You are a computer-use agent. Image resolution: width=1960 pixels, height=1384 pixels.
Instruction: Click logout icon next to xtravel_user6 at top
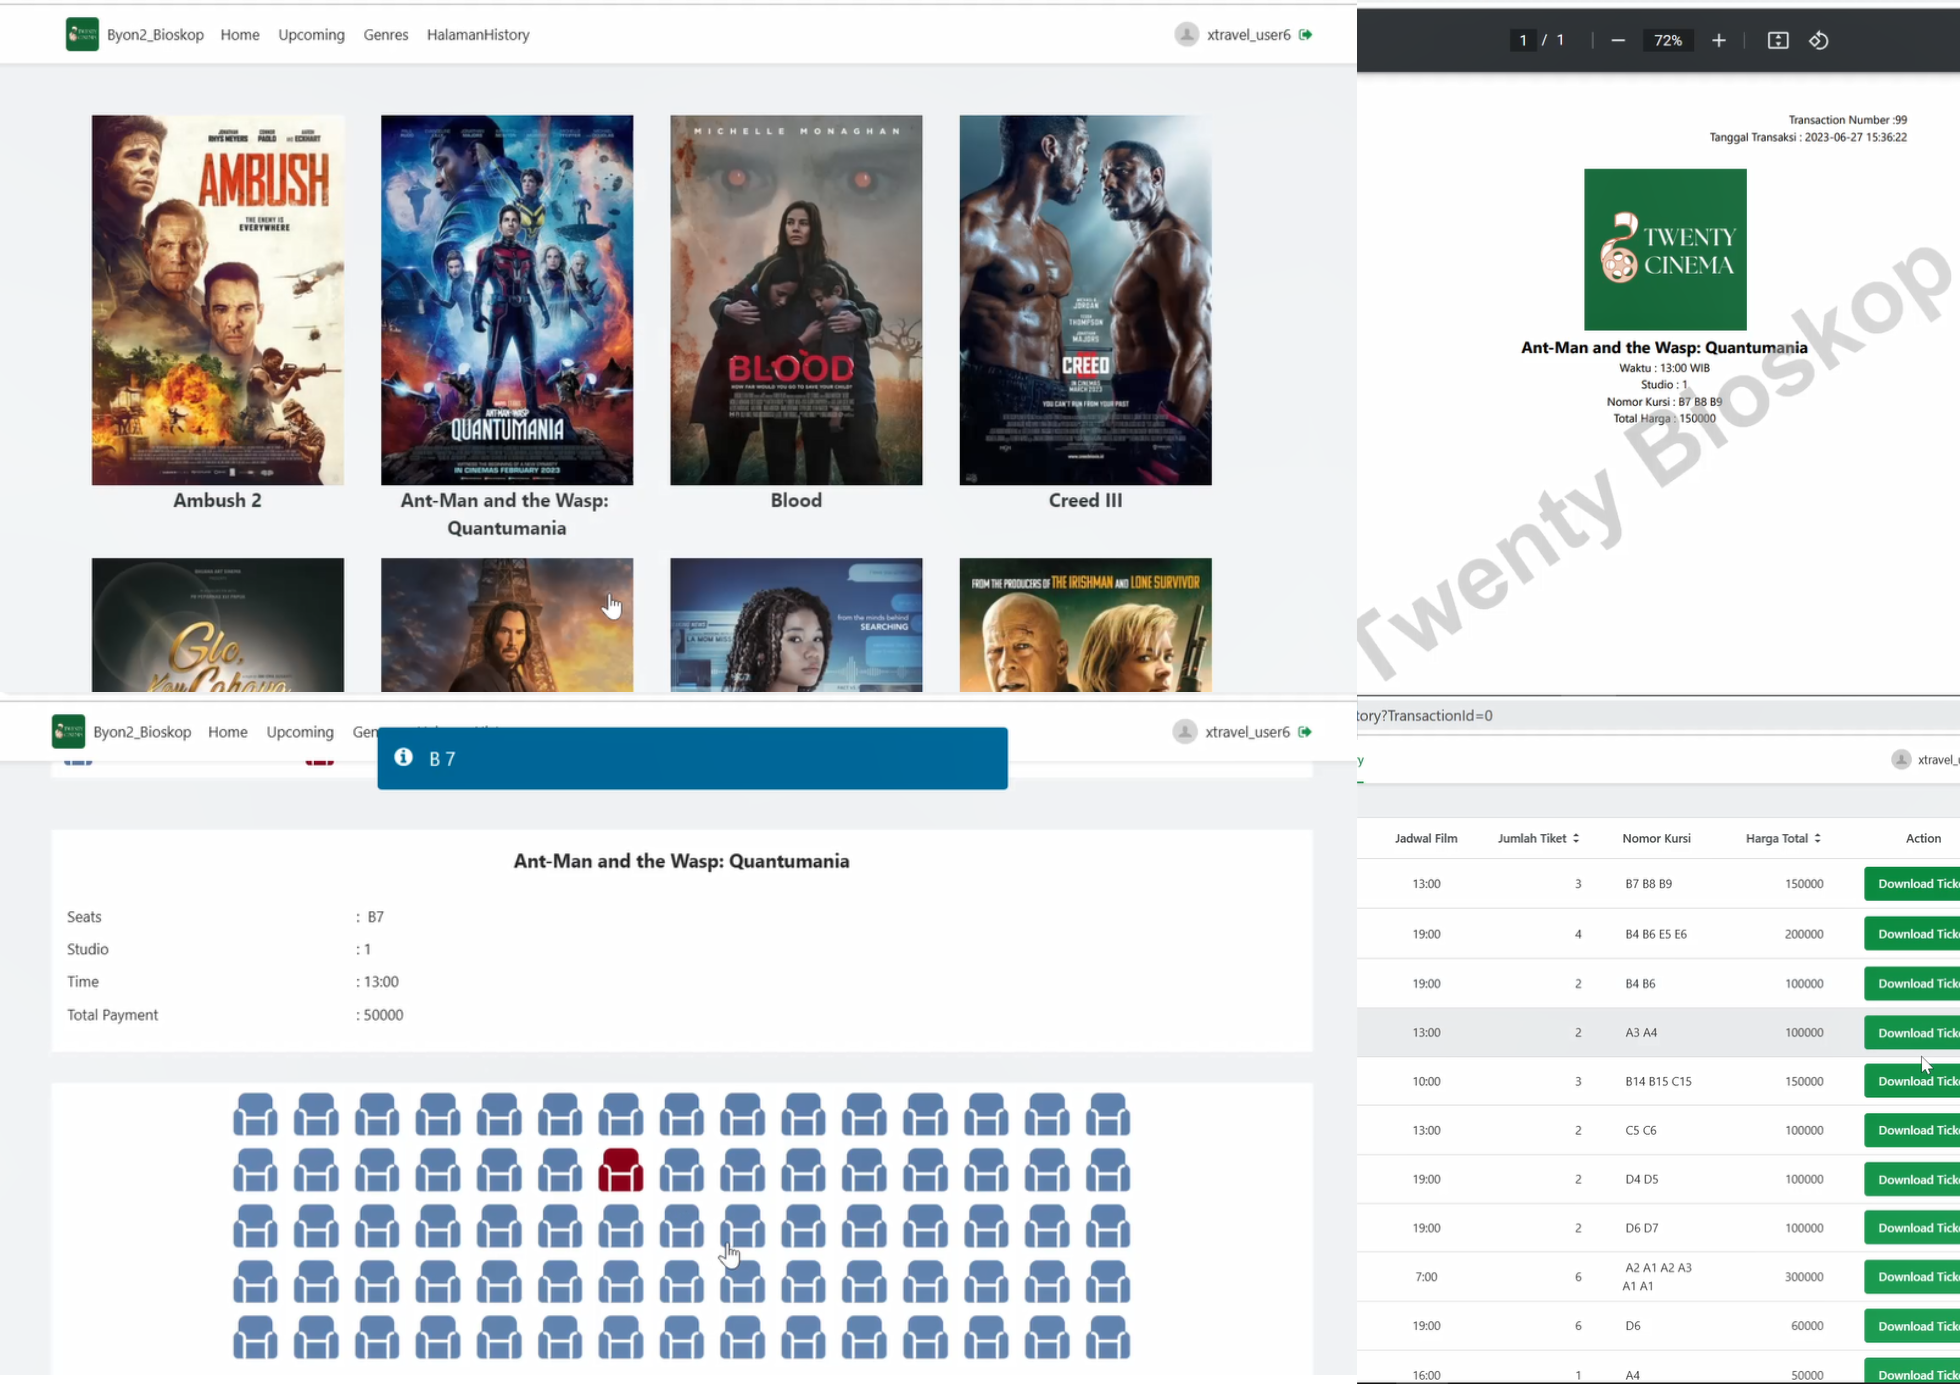click(x=1305, y=34)
